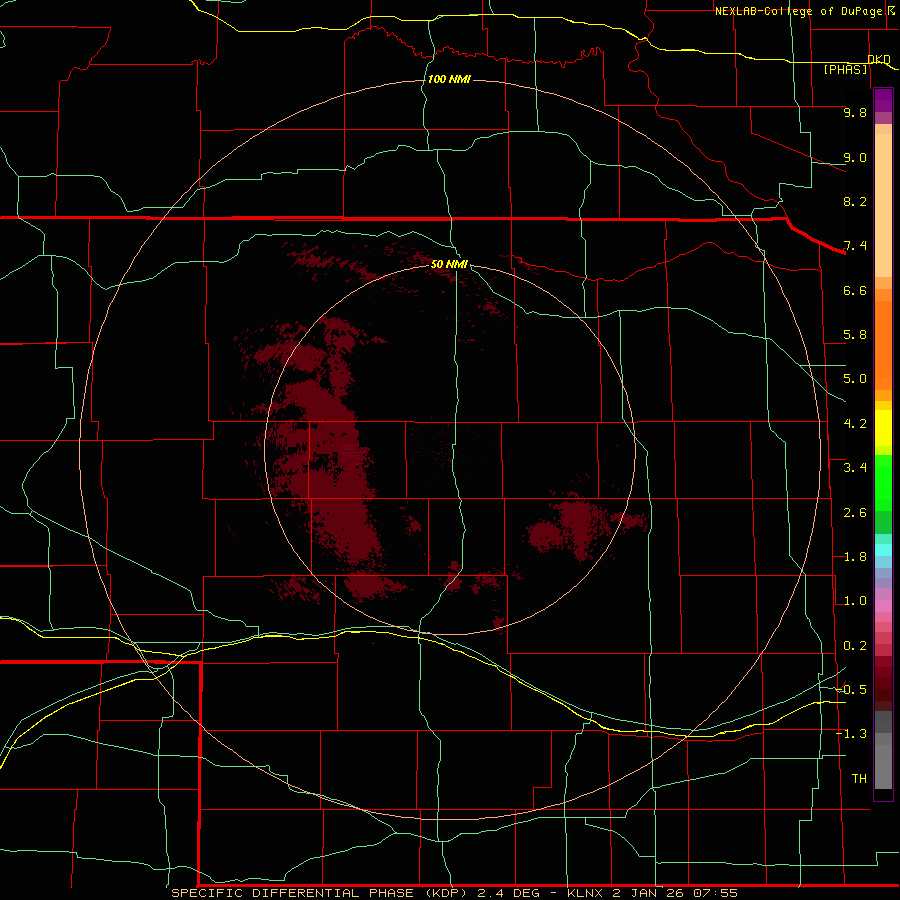The width and height of the screenshot is (900, 900).
Task: Click the cyan segment of the color bar
Action: [883, 550]
